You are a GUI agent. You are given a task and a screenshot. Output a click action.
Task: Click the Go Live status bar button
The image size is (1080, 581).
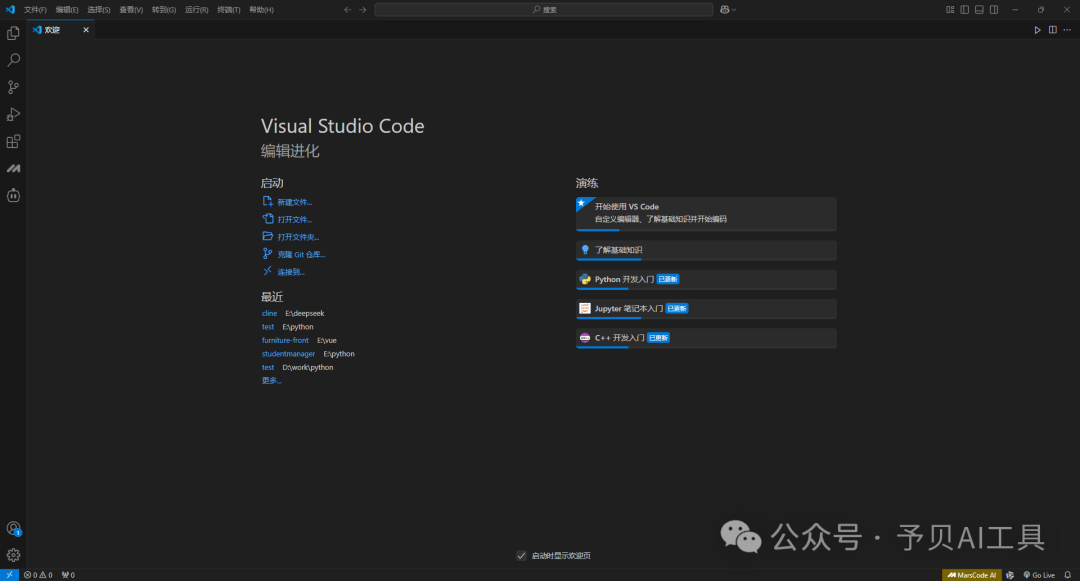1039,575
